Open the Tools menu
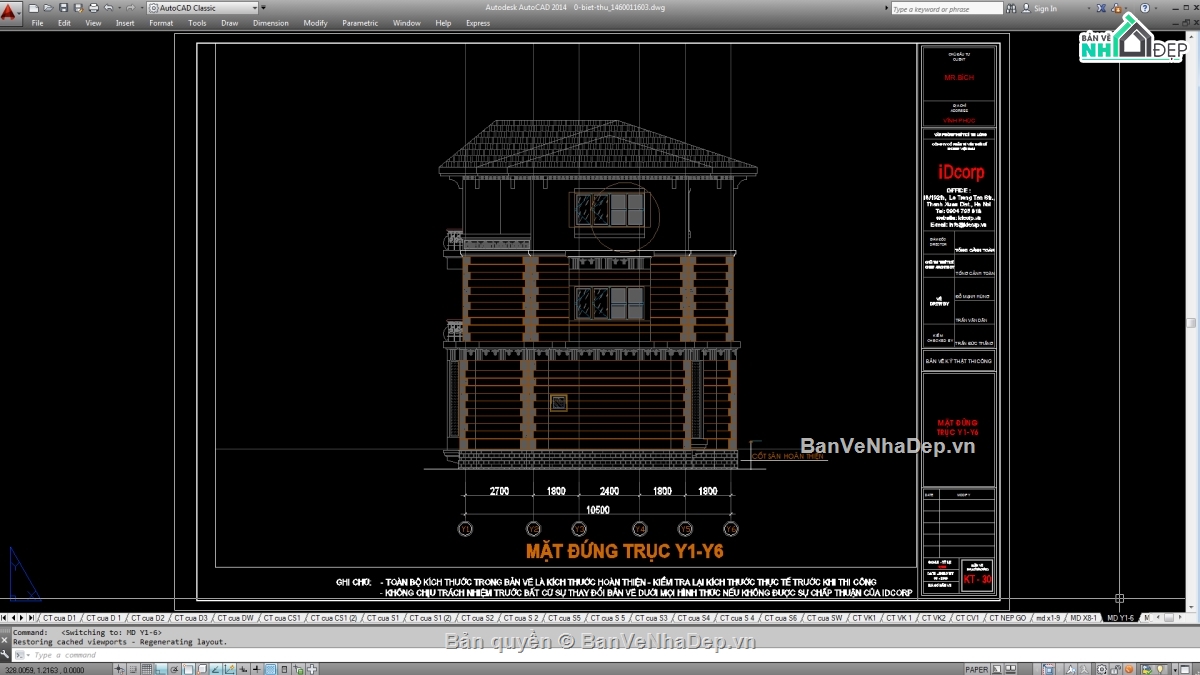This screenshot has width=1200, height=675. [197, 23]
